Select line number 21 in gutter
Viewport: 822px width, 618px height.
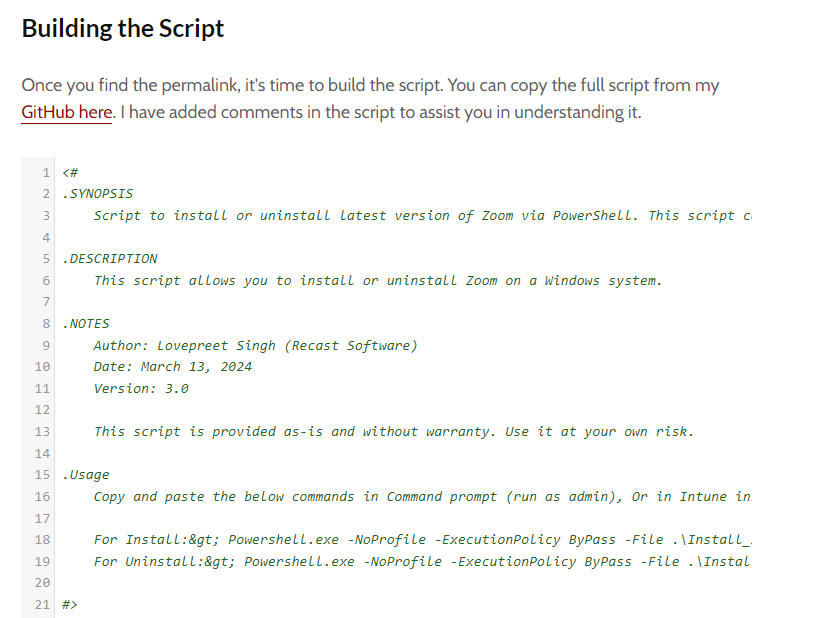[x=42, y=605]
